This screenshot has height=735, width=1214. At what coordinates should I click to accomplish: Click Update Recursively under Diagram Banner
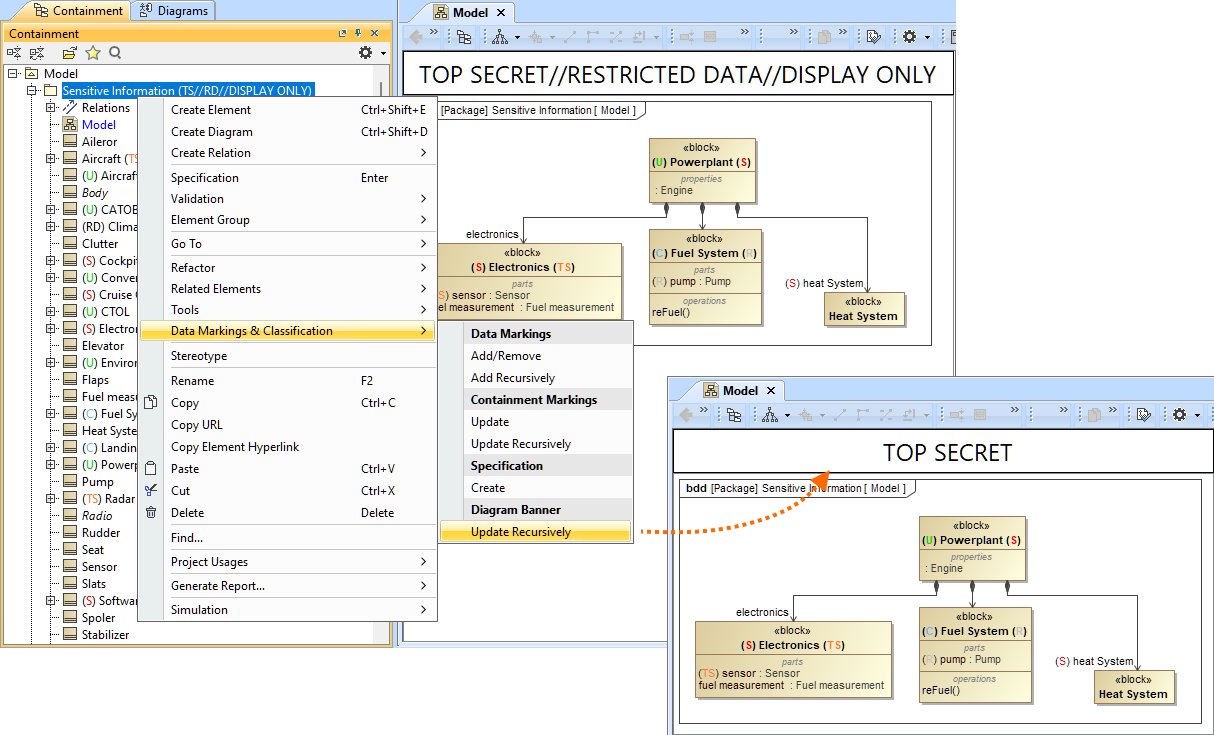pos(536,532)
